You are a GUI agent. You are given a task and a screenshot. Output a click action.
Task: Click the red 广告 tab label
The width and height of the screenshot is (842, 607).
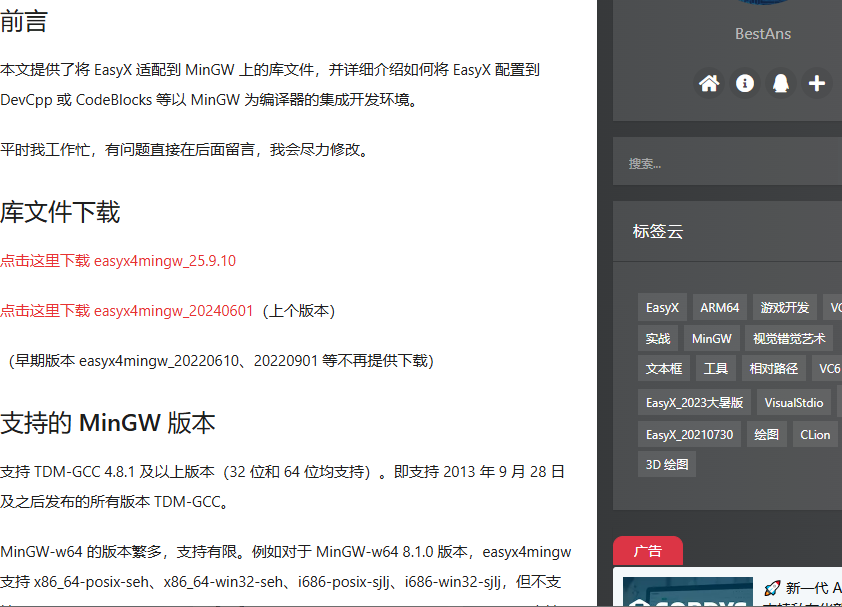click(x=648, y=551)
